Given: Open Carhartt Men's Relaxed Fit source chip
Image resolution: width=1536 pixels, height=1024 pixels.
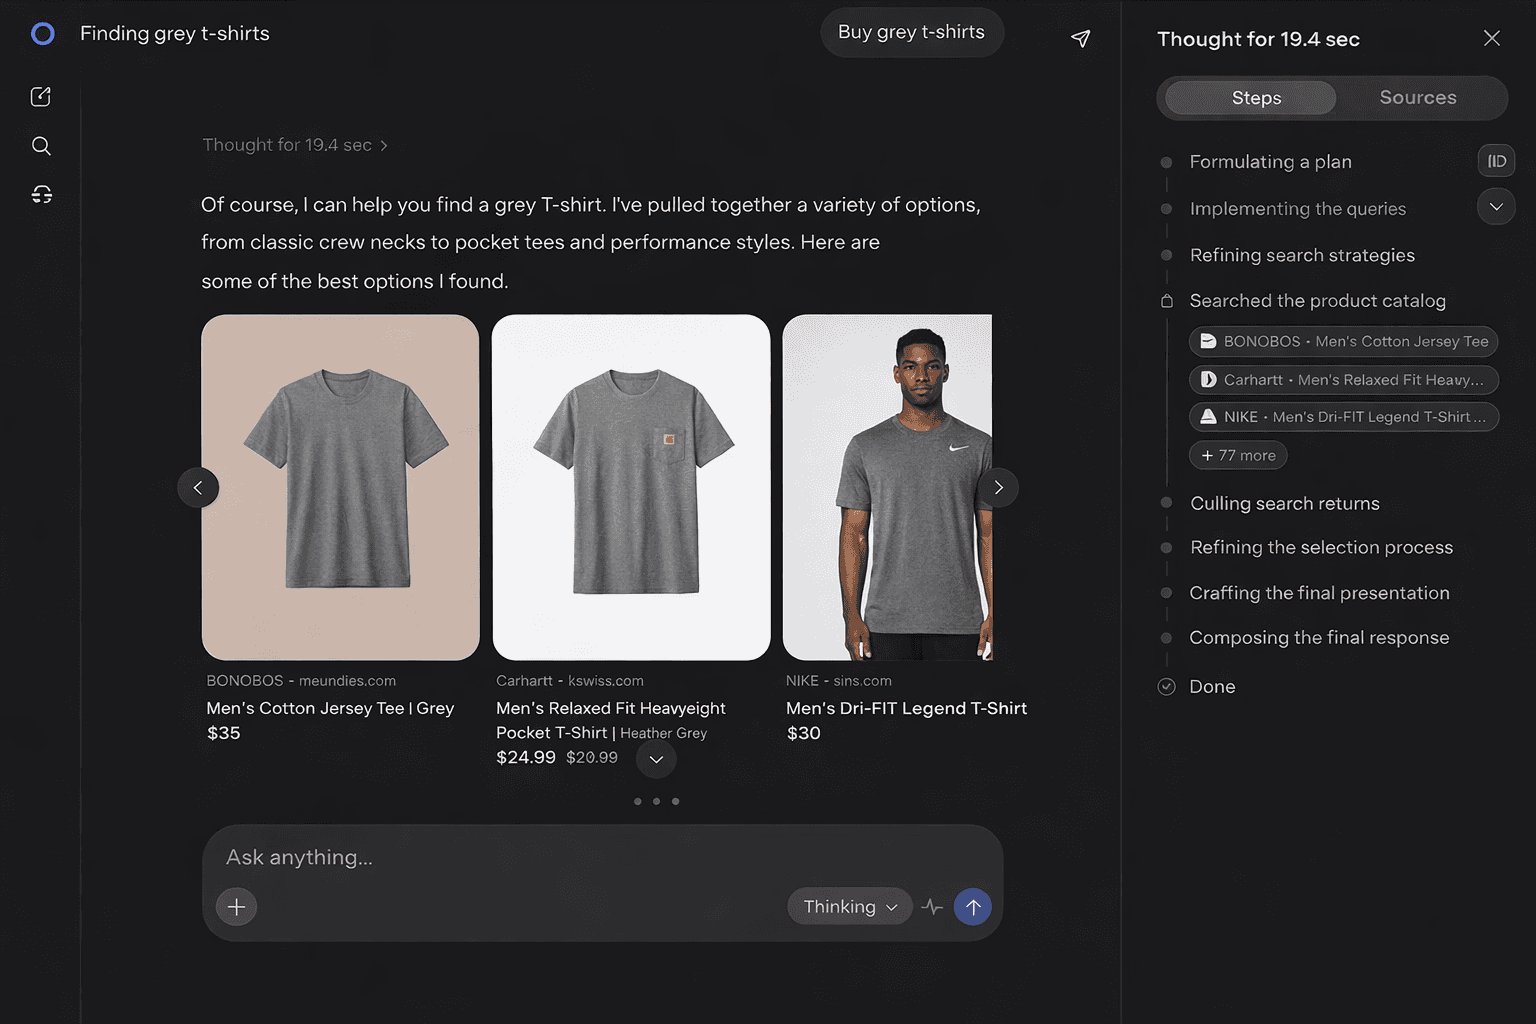Looking at the screenshot, I should click(1343, 380).
